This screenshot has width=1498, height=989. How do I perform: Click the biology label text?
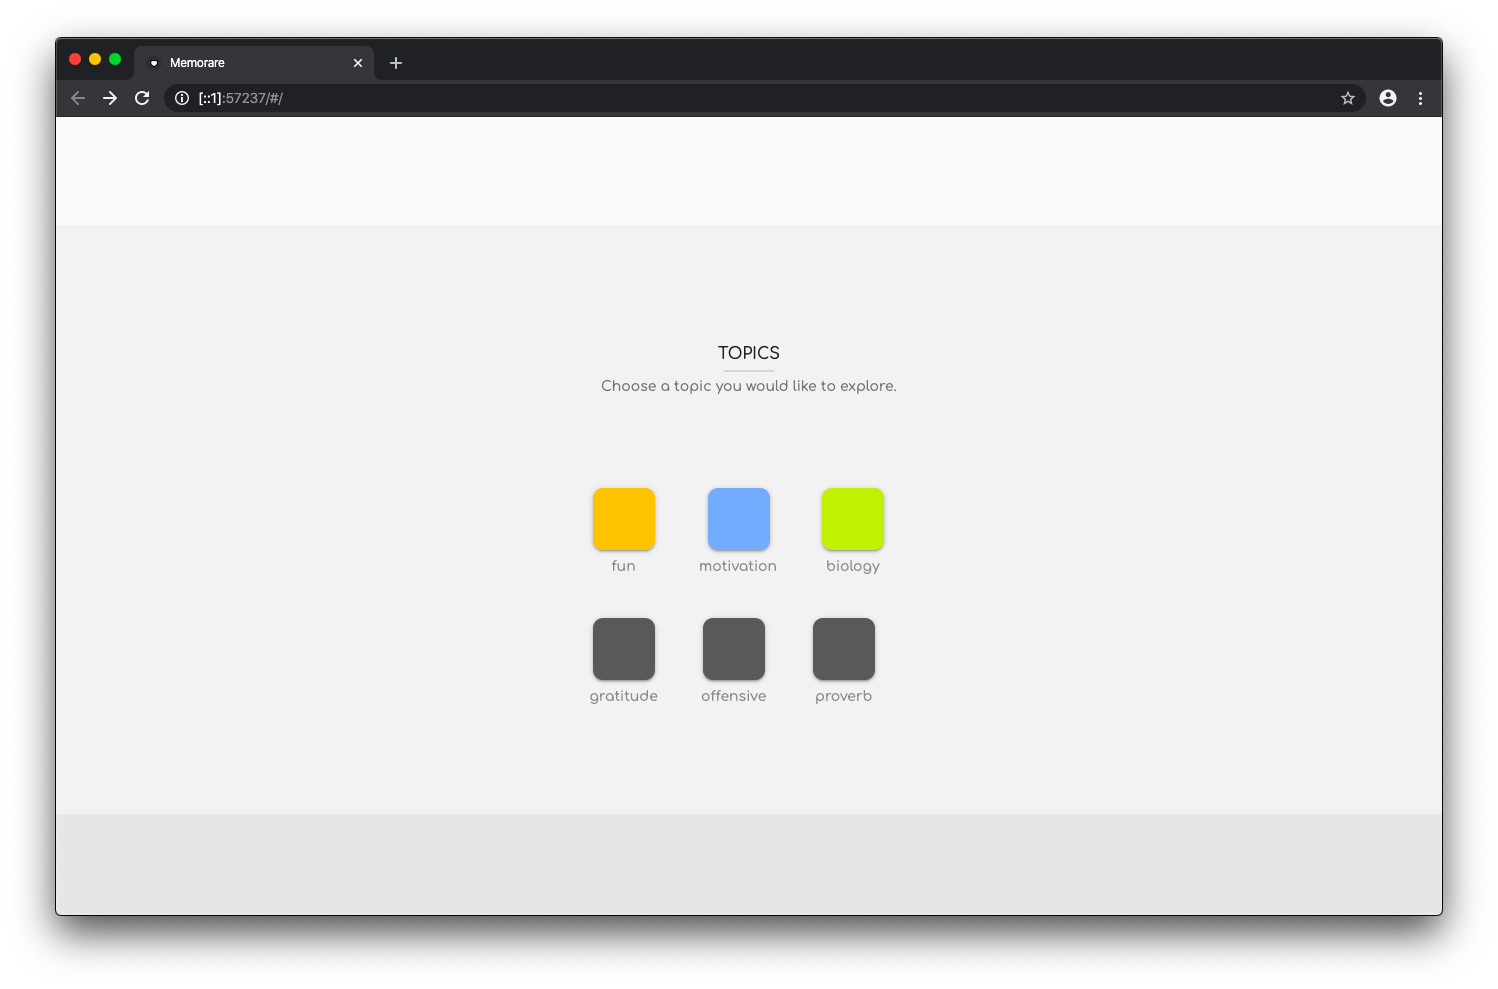pyautogui.click(x=853, y=567)
